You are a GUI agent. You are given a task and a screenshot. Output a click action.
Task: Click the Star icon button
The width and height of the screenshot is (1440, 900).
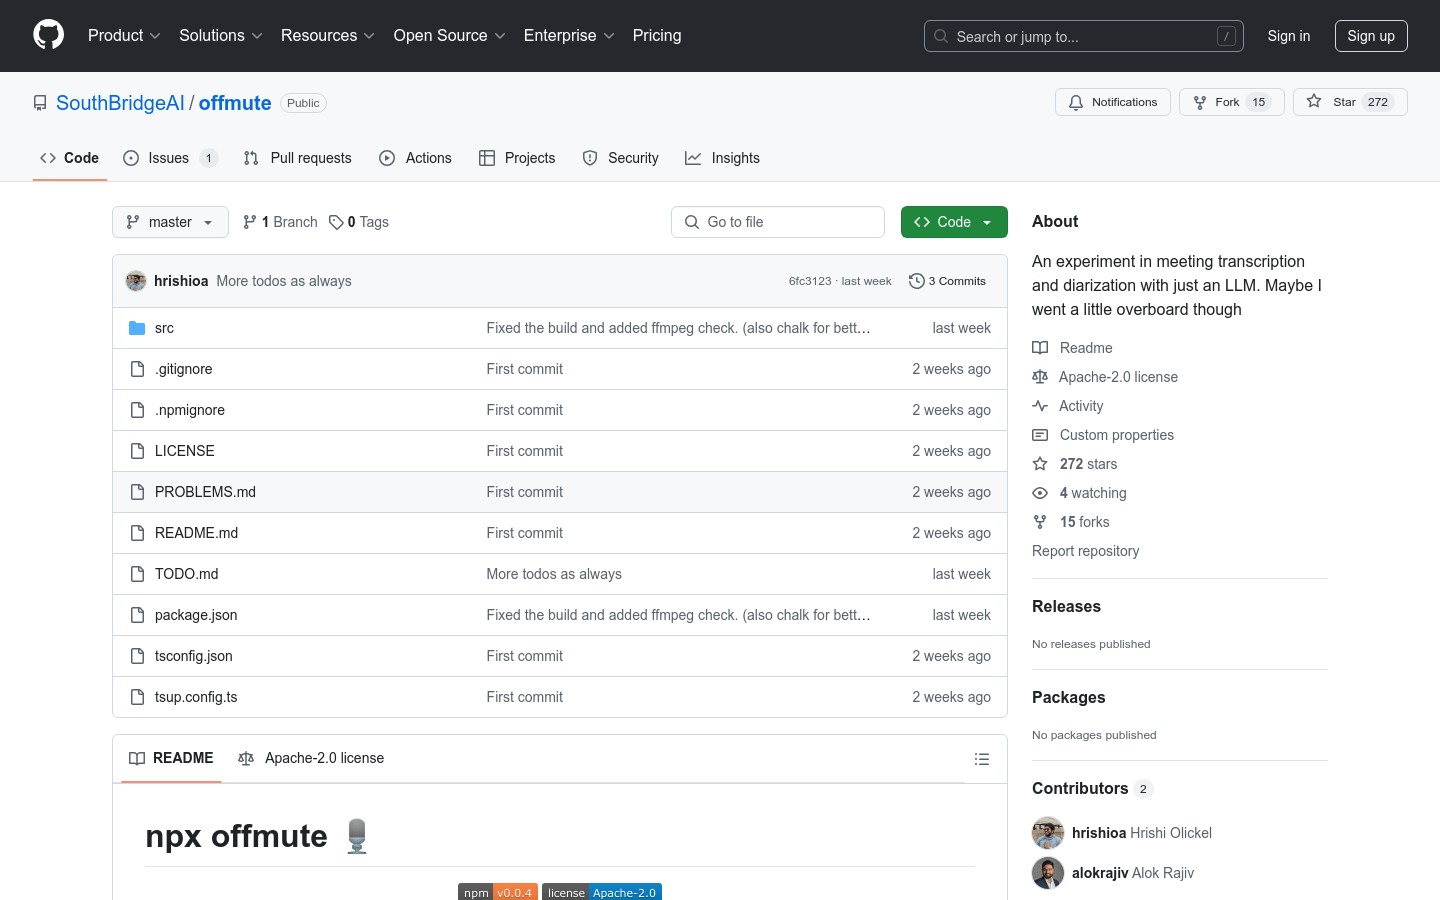coord(1350,102)
